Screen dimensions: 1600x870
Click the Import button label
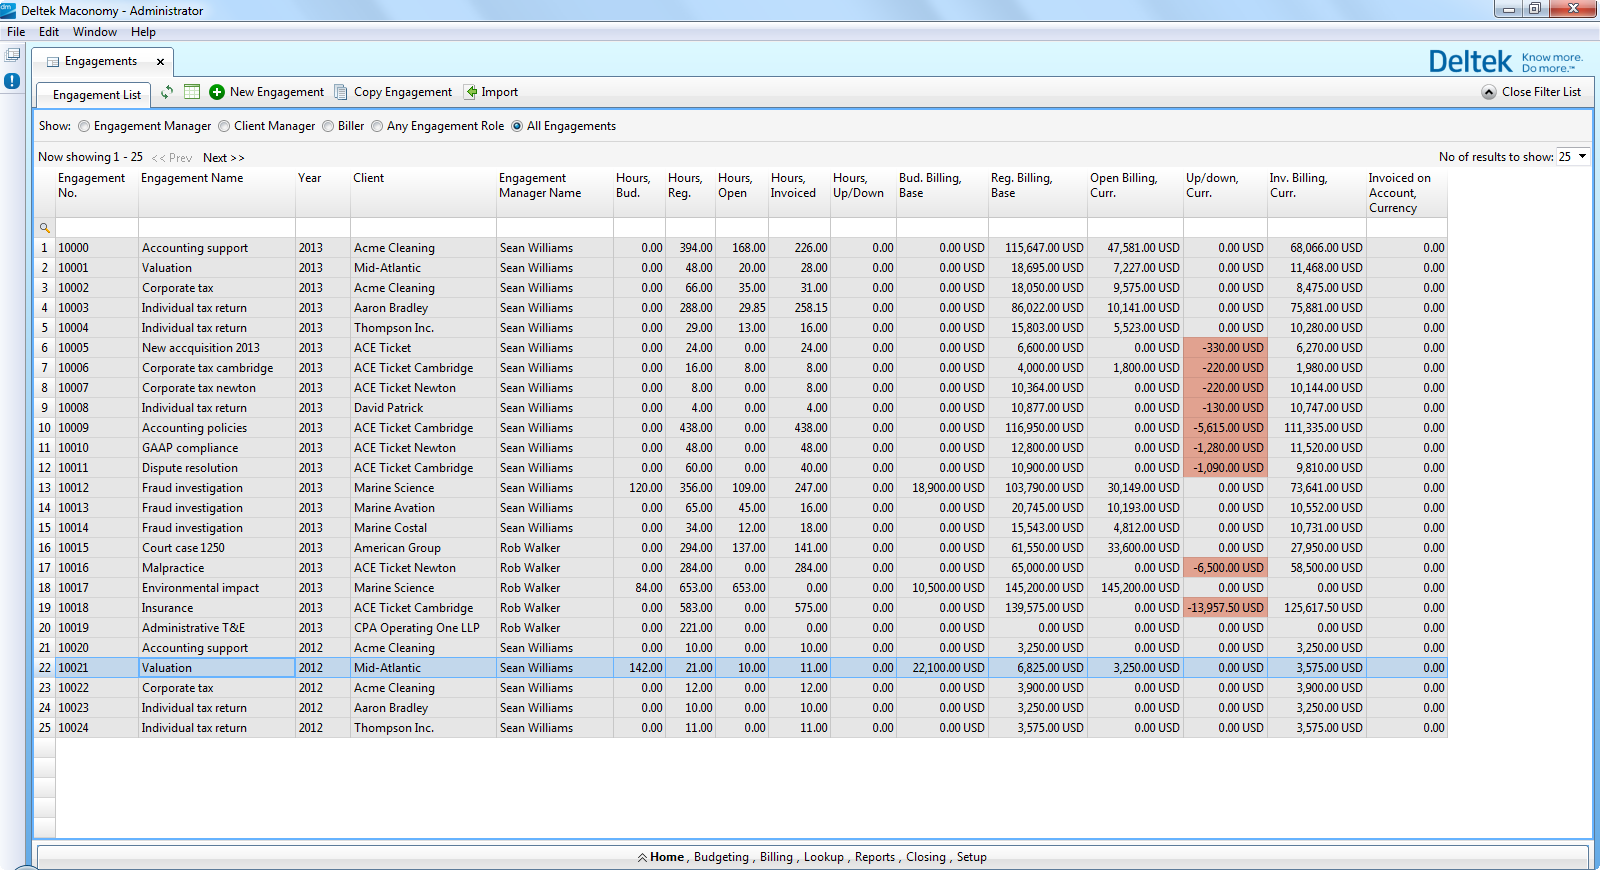pyautogui.click(x=499, y=92)
